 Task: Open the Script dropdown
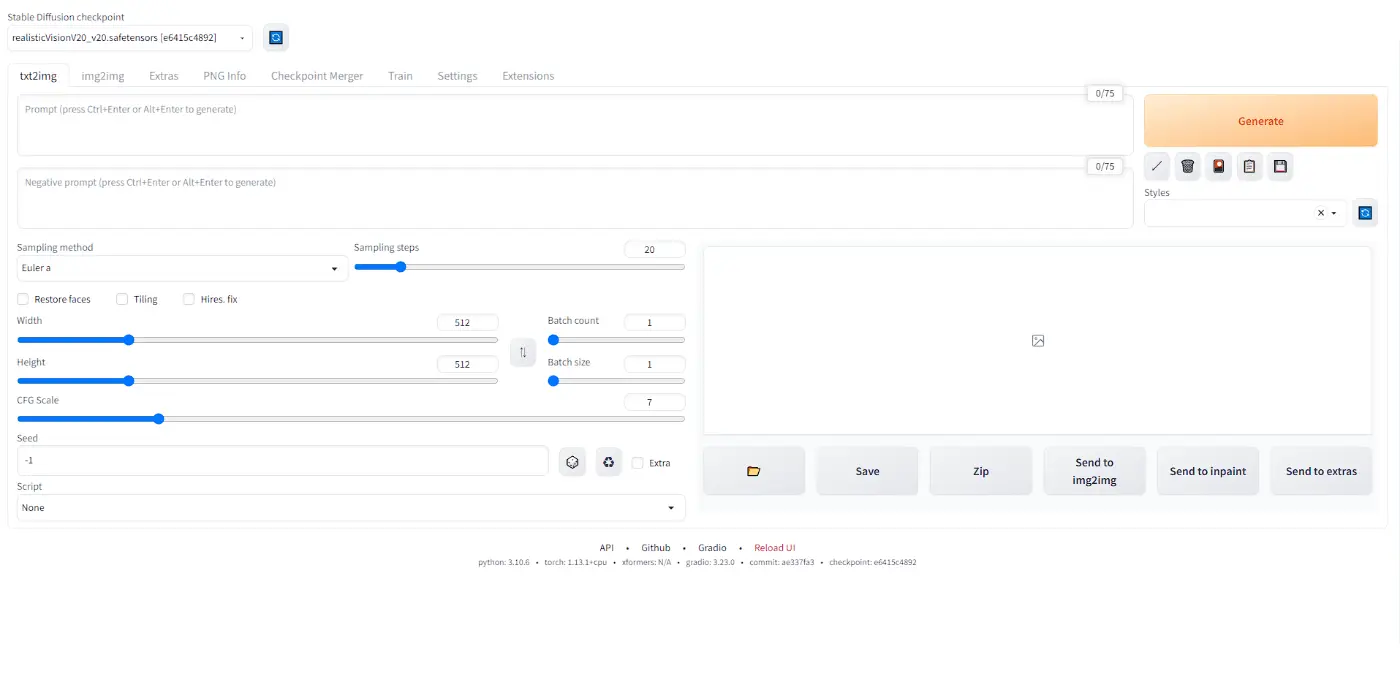(x=351, y=508)
